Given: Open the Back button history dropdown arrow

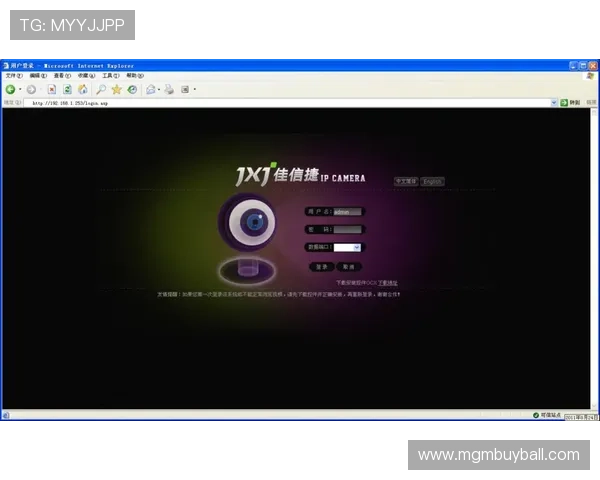Looking at the screenshot, I should (20, 90).
